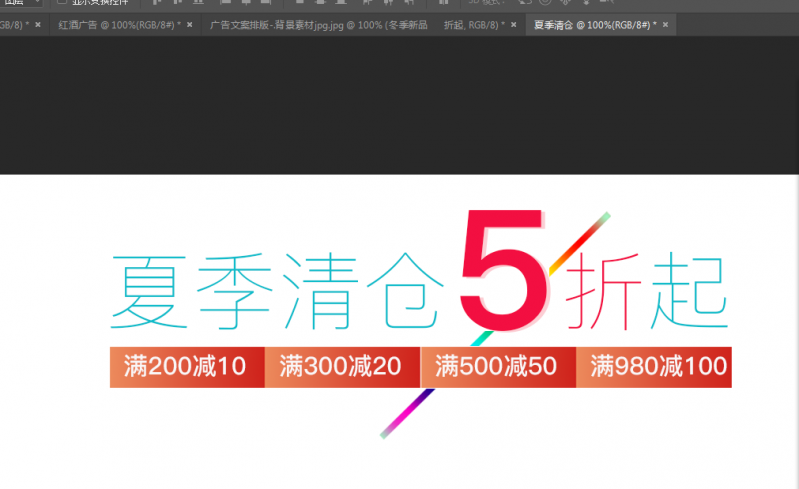This screenshot has width=799, height=489.
Task: Click the 满980减100 coupon banner
Action: point(656,367)
